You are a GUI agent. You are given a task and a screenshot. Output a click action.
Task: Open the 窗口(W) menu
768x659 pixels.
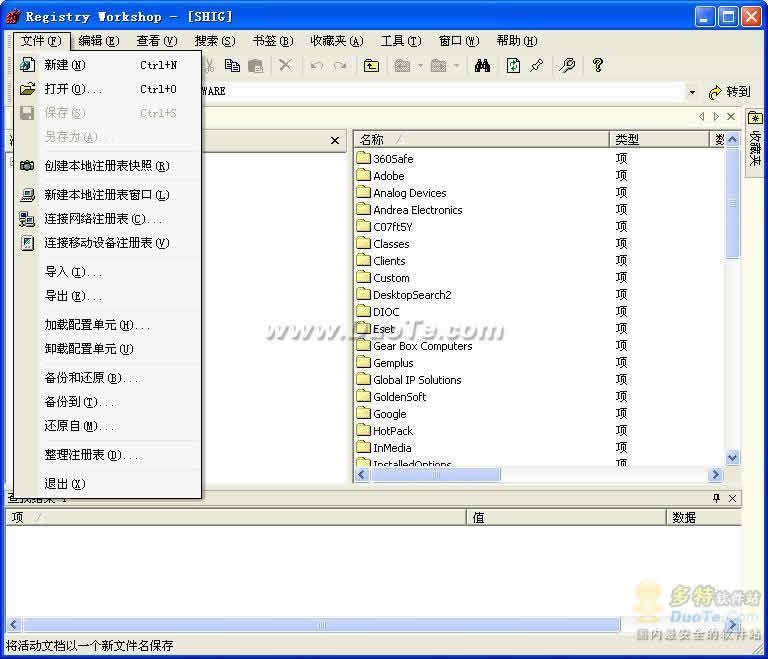click(458, 41)
